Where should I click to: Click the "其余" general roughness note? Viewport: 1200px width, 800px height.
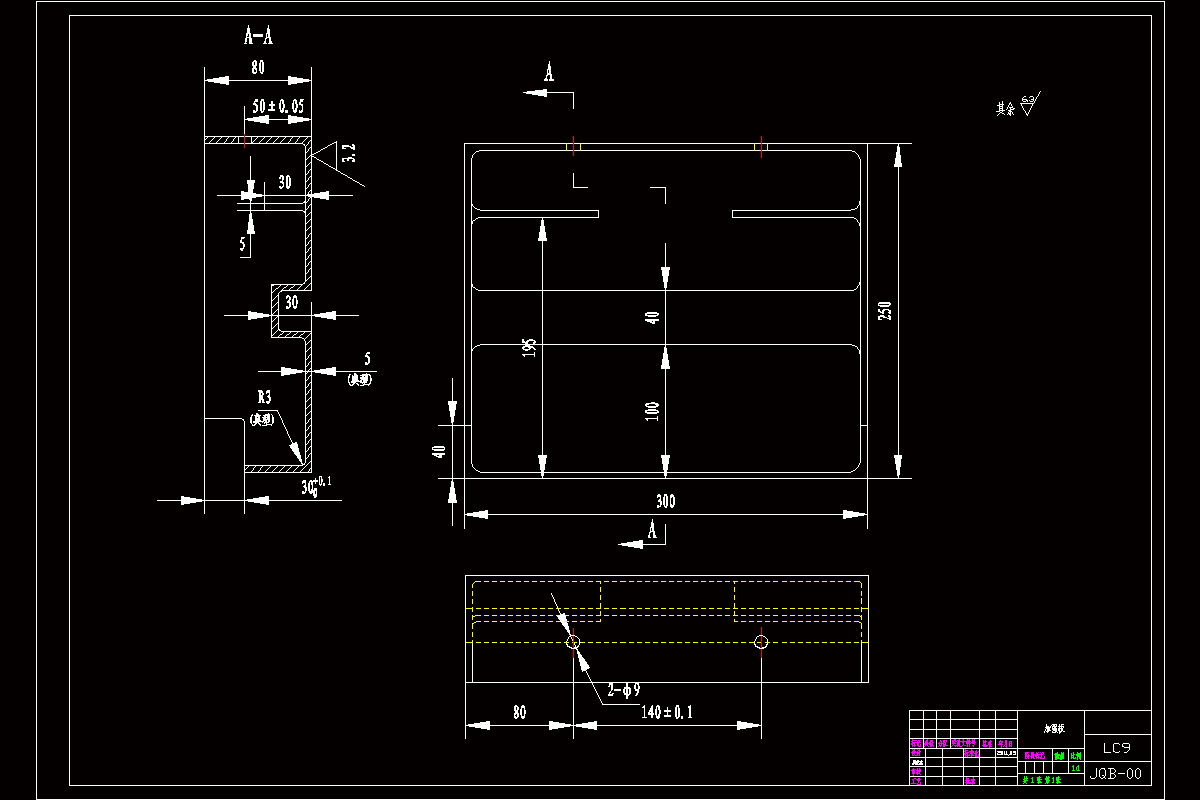pyautogui.click(x=1005, y=109)
